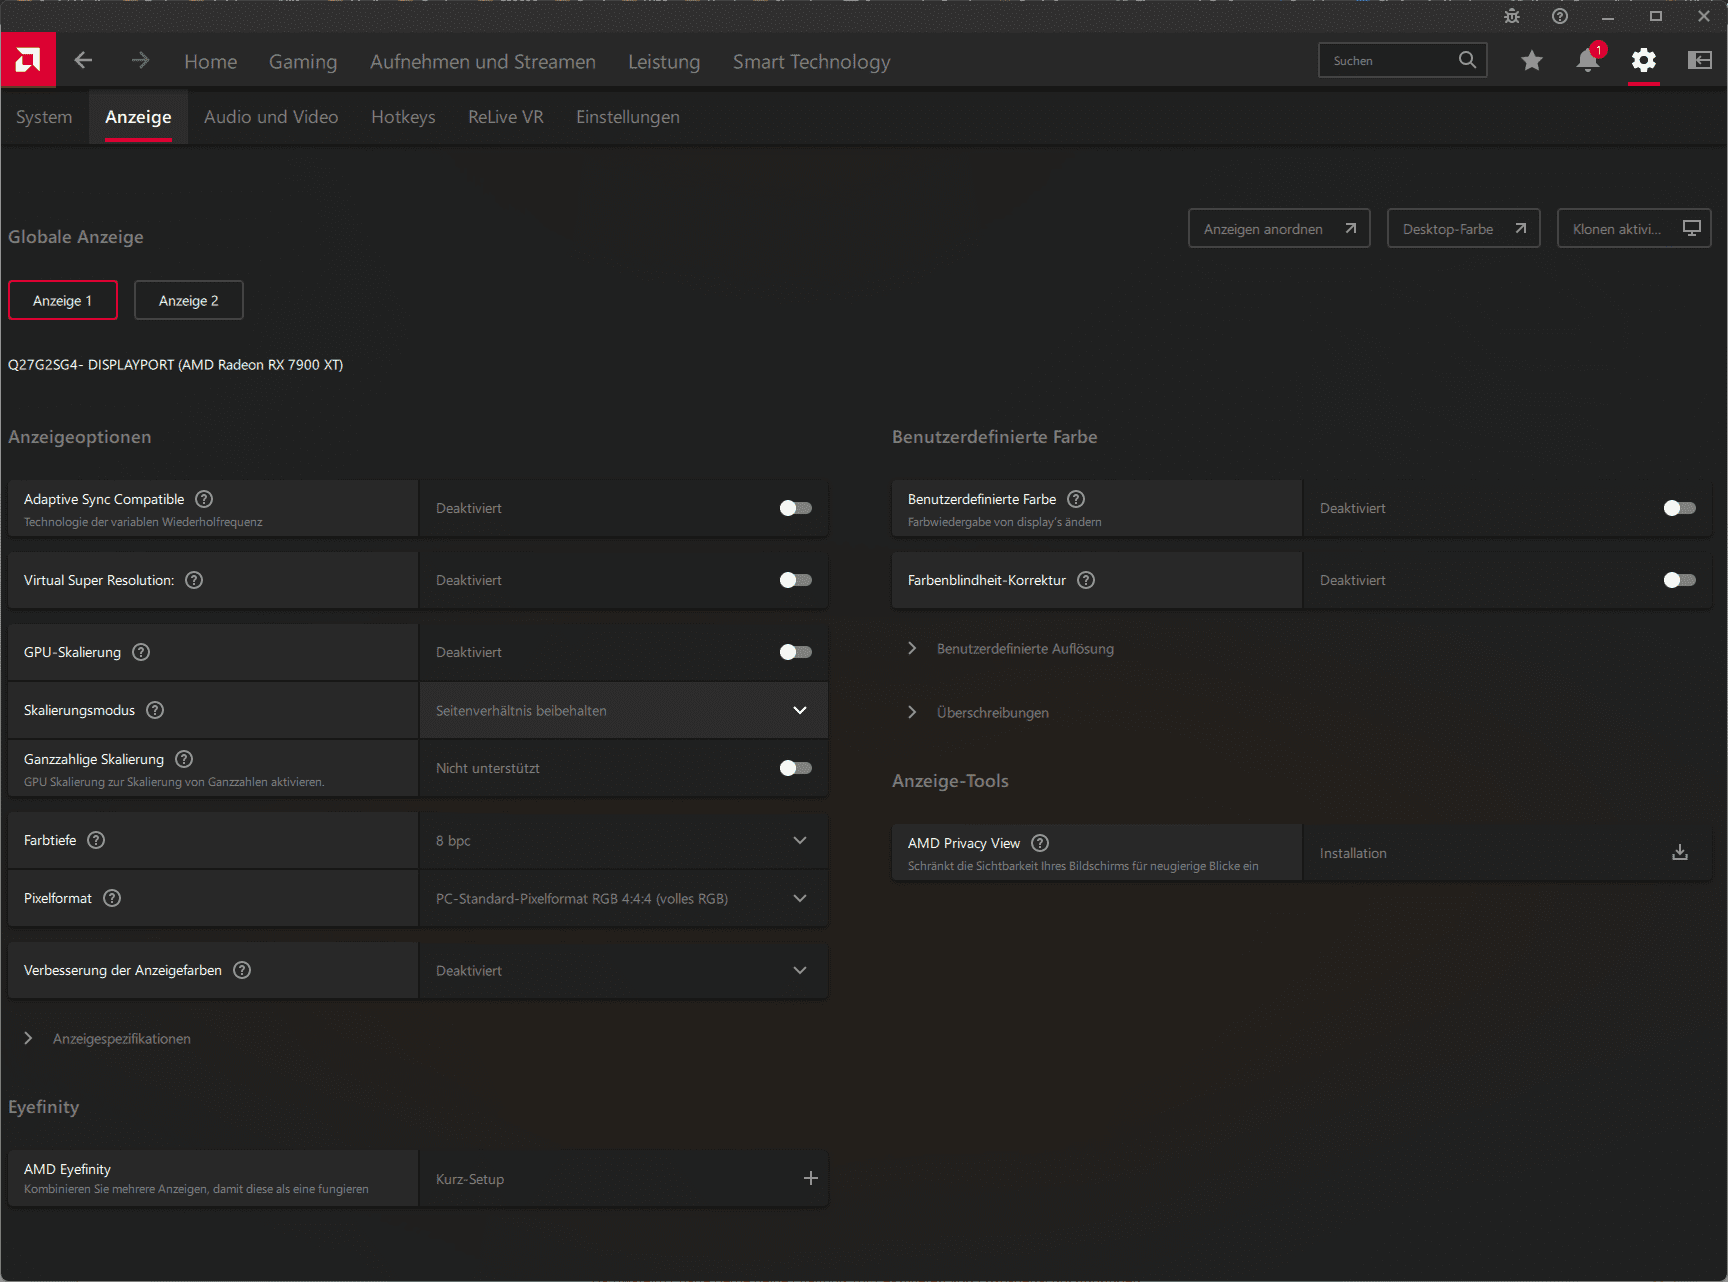This screenshot has width=1728, height=1282.
Task: Open Verbesserung der Anzeigefarben dropdown
Action: pyautogui.click(x=624, y=970)
